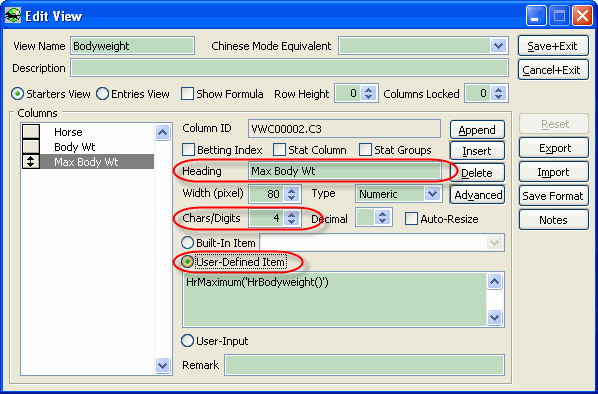598x394 pixels.
Task: Click the row selector box beside Body Wt
Action: 31,146
